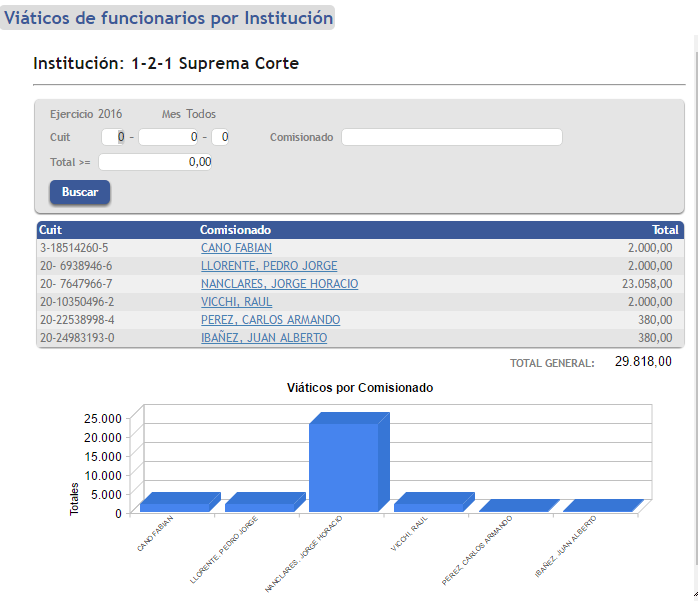Follow the VICCHI, RAUL link
This screenshot has width=698, height=601.
(235, 302)
